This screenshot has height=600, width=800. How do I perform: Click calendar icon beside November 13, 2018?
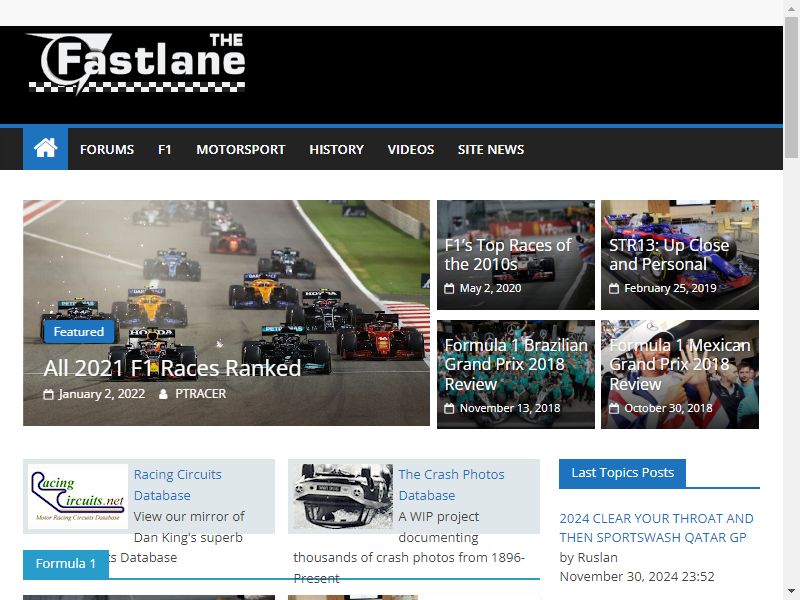click(x=449, y=409)
